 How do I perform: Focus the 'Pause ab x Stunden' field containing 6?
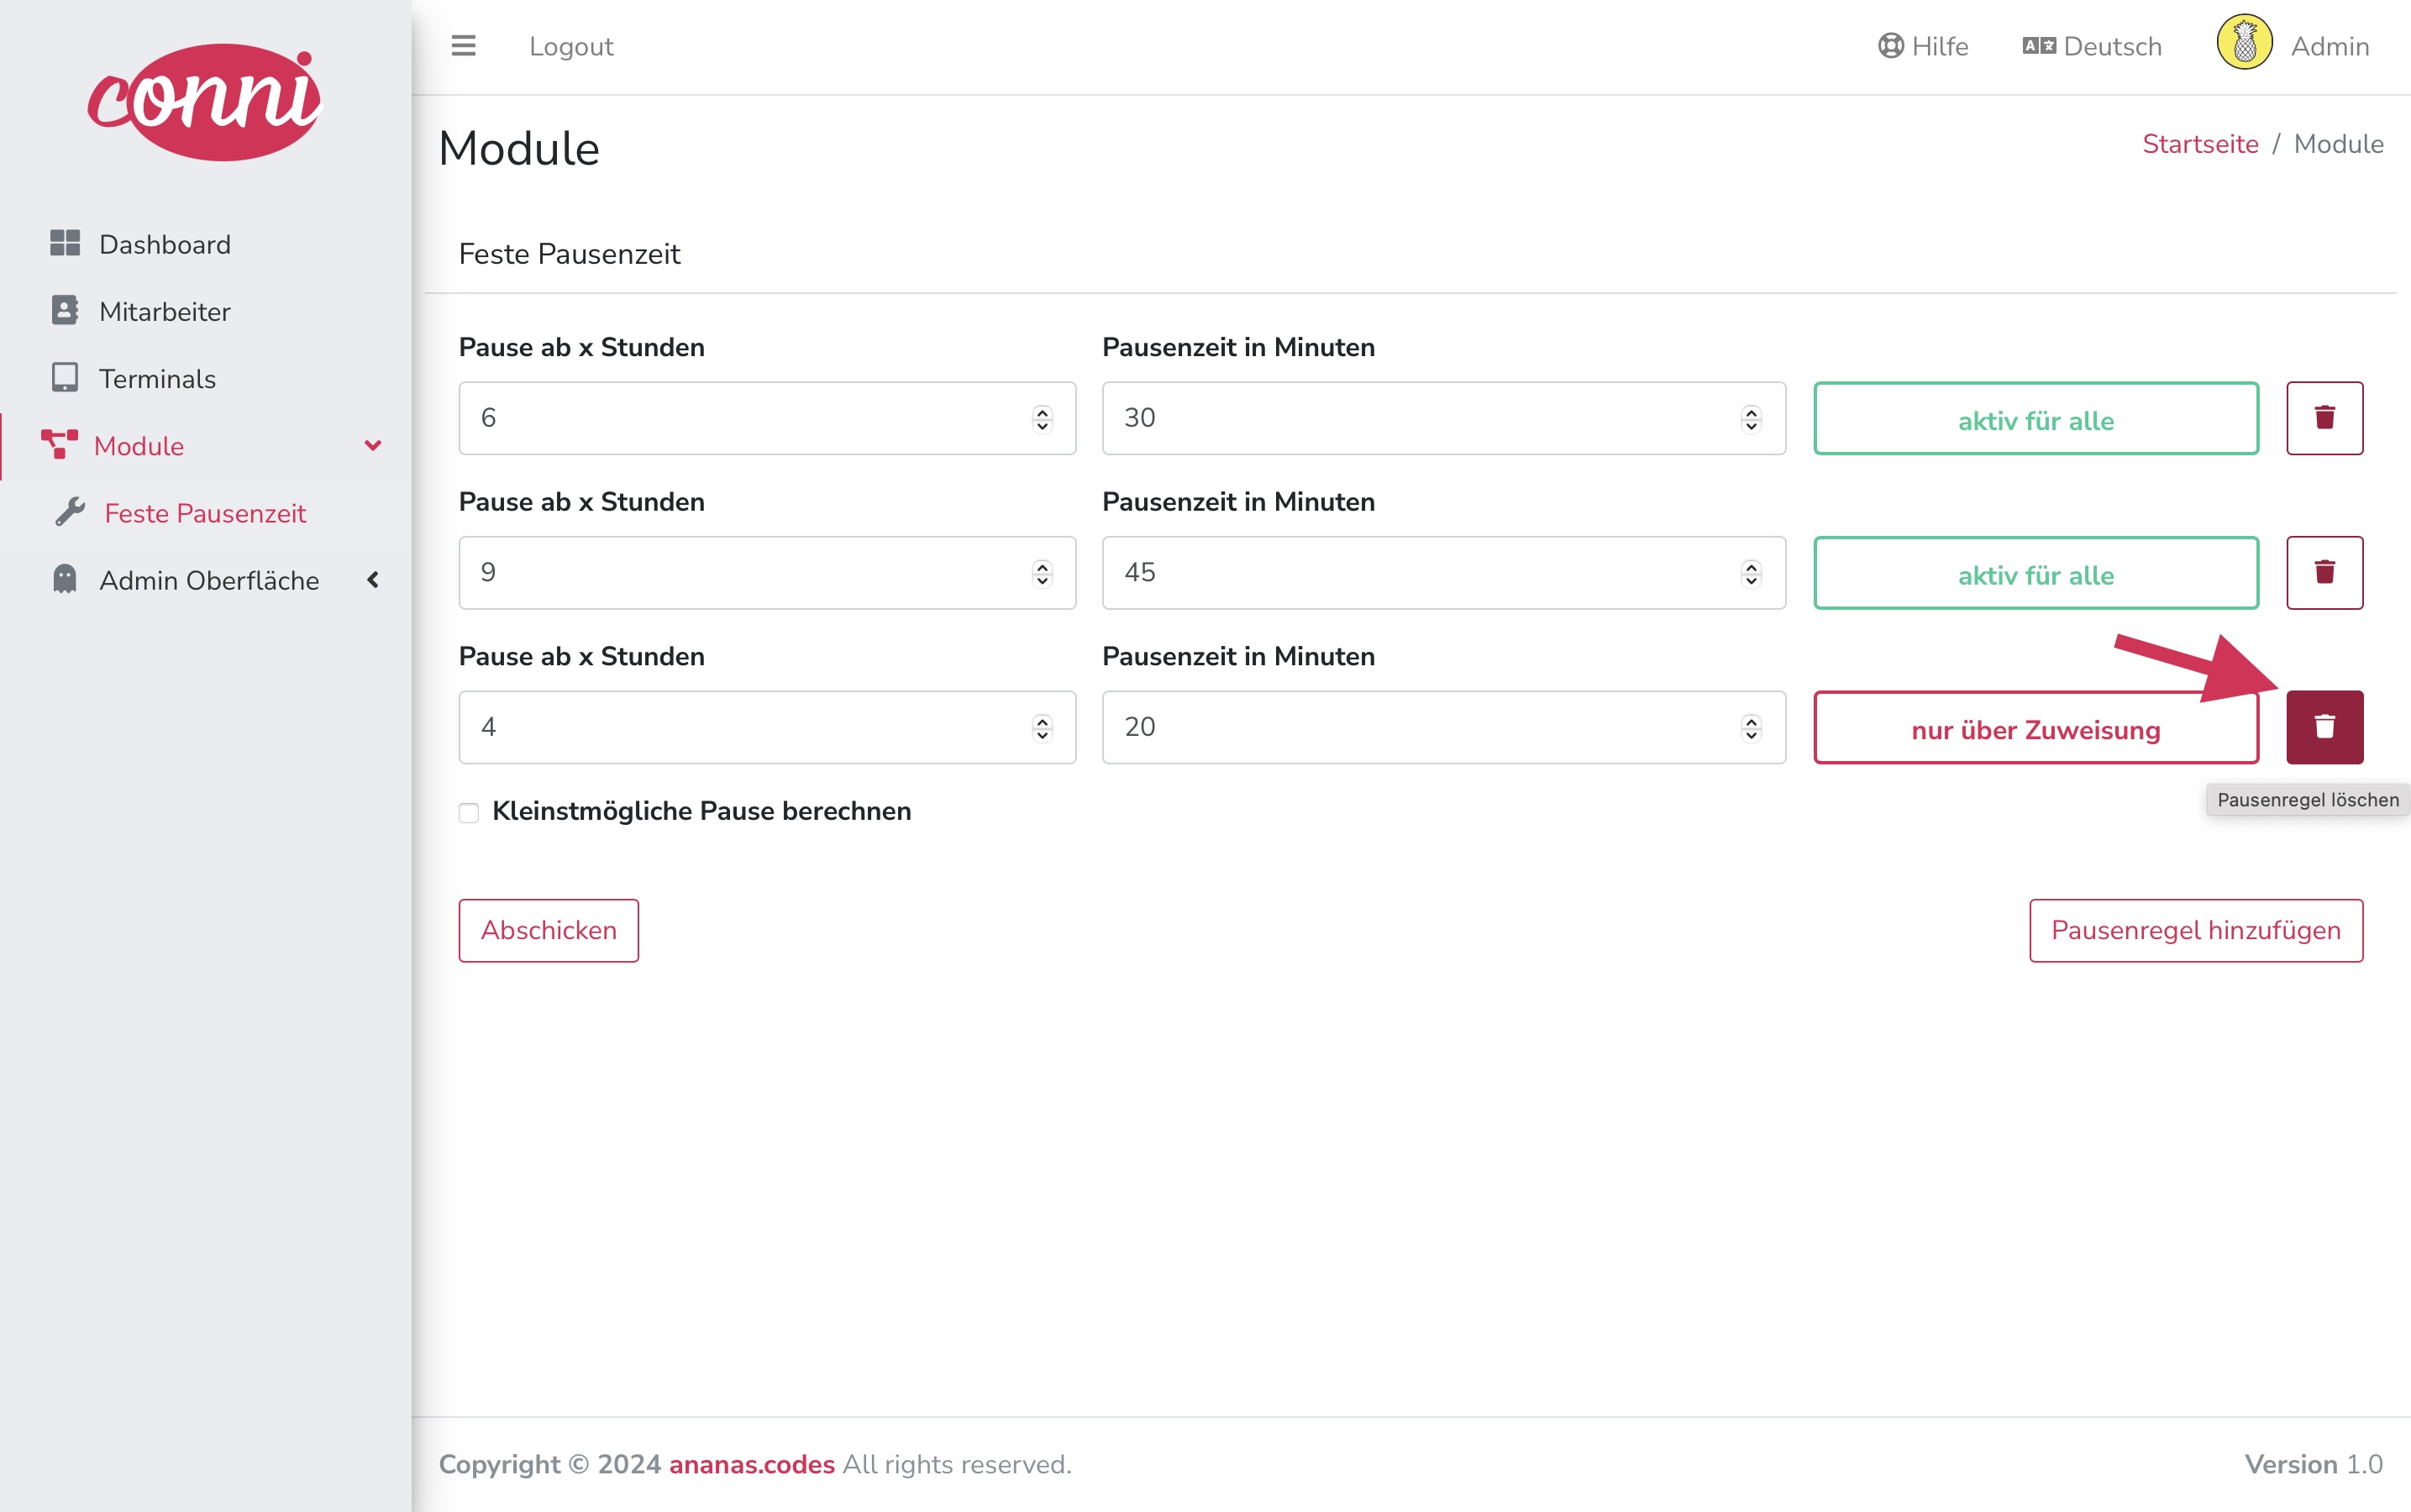pos(767,418)
